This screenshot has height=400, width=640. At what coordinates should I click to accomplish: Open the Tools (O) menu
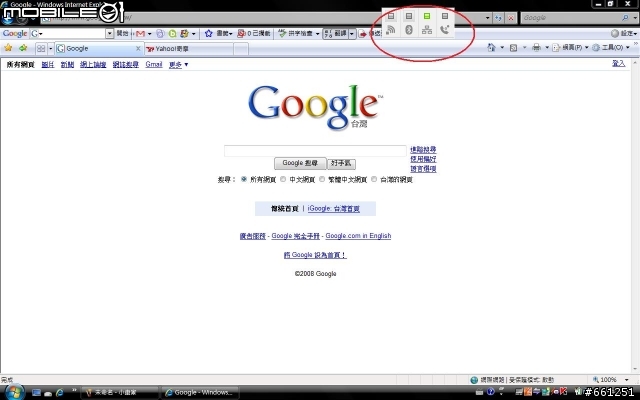pyautogui.click(x=610, y=48)
